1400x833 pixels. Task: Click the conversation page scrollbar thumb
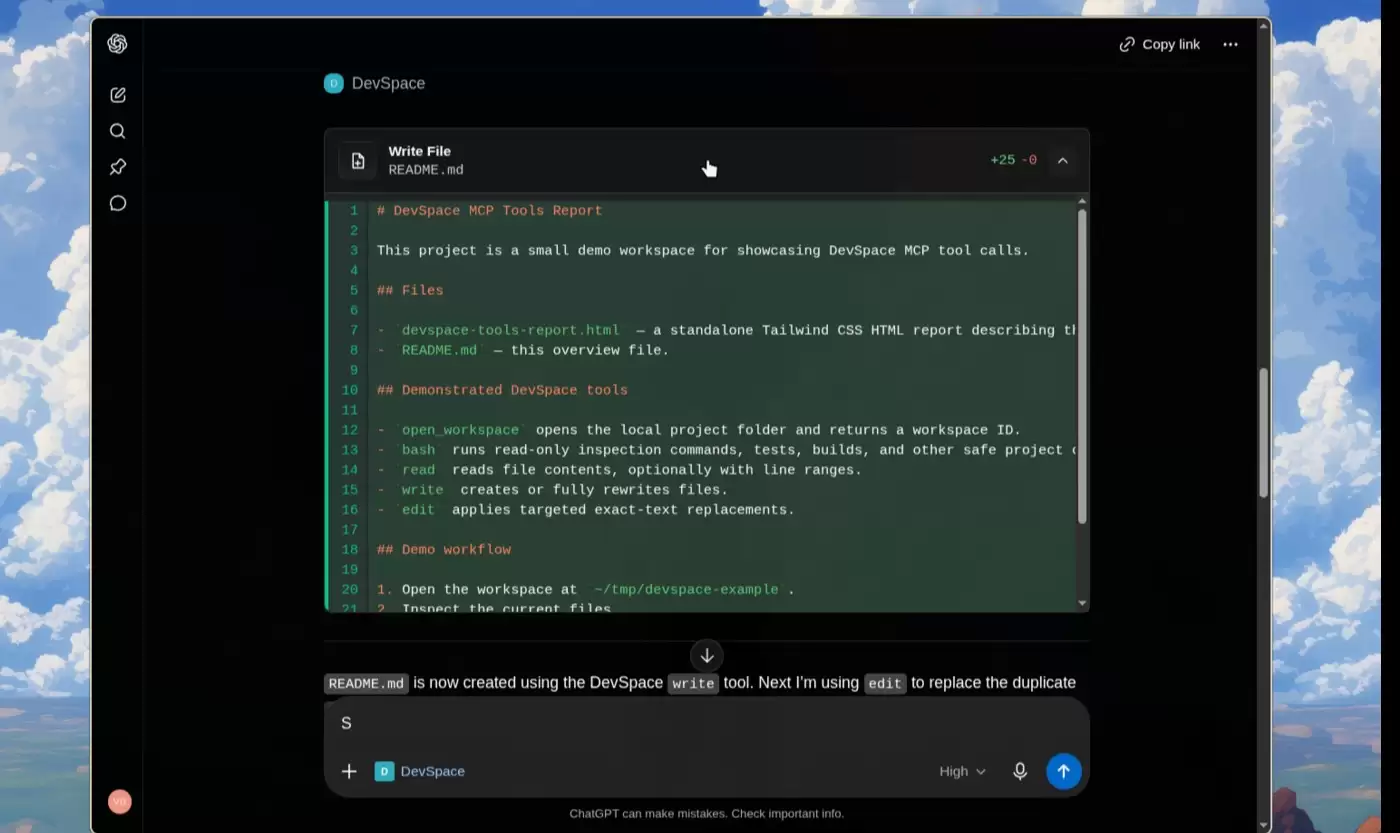pyautogui.click(x=1263, y=432)
